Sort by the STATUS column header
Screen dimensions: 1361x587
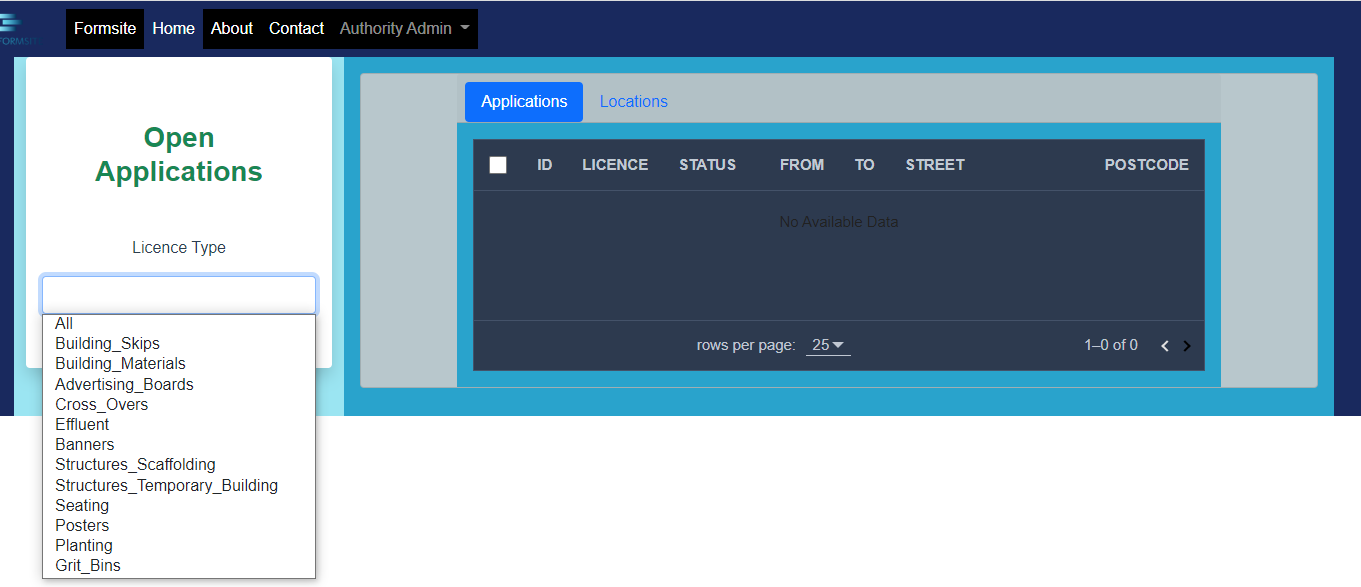(706, 164)
